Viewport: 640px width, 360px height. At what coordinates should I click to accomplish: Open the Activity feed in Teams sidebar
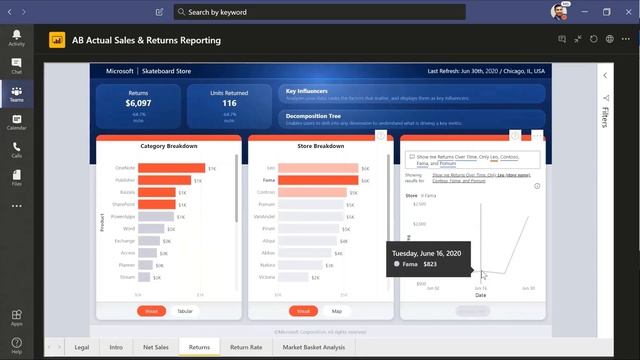pyautogui.click(x=16, y=38)
